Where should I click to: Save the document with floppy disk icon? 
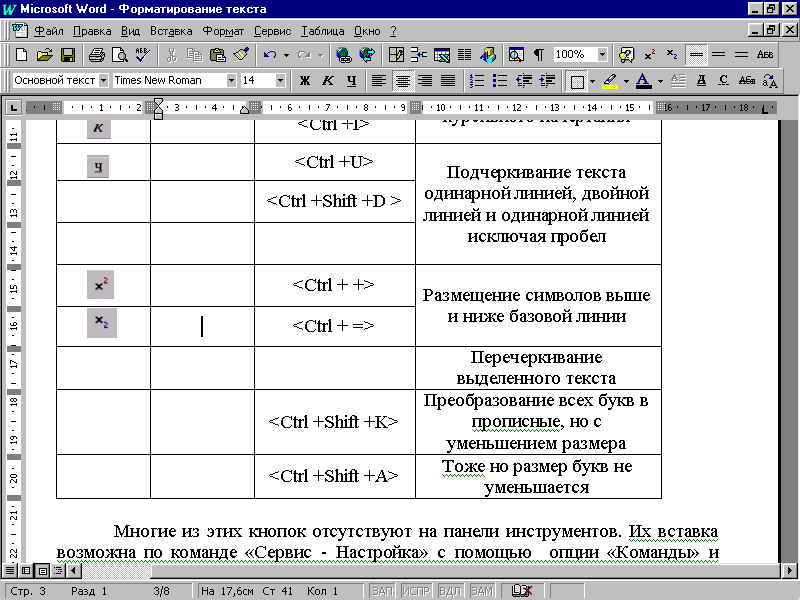(68, 54)
